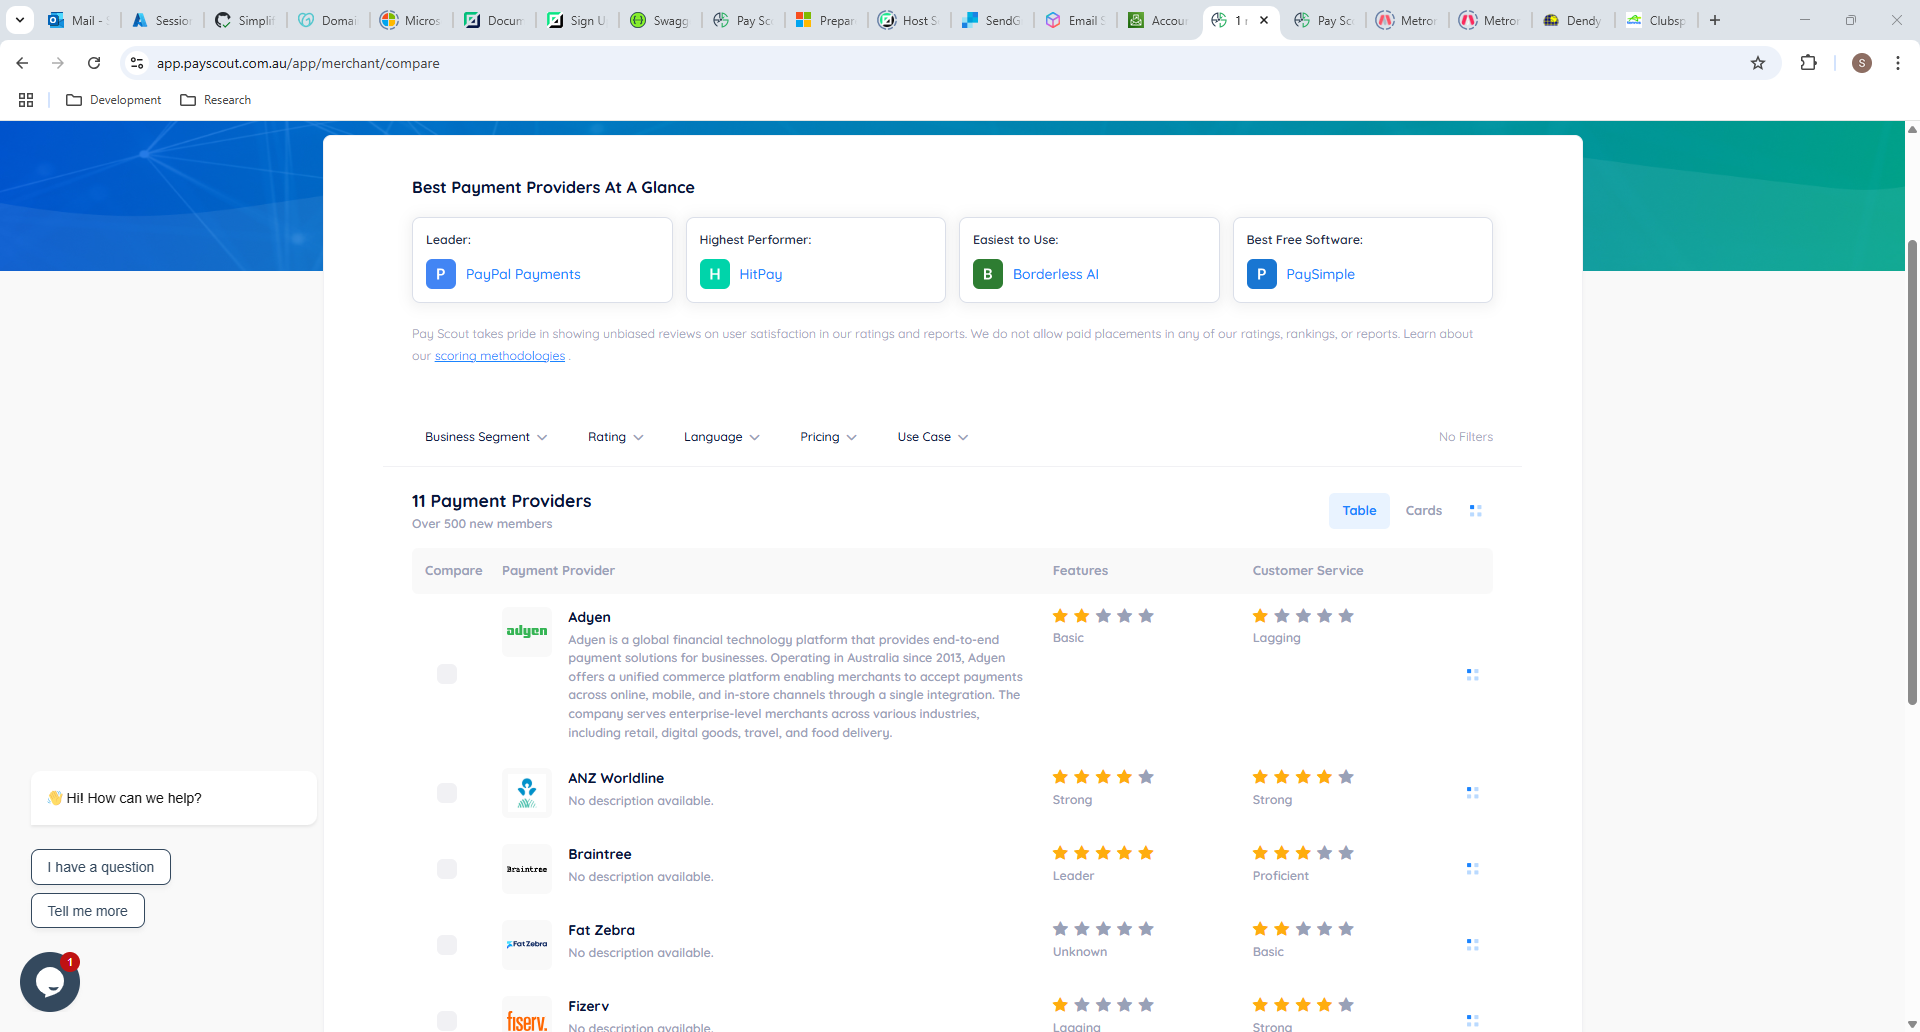Open the Chrome three-dot menu

(1898, 63)
